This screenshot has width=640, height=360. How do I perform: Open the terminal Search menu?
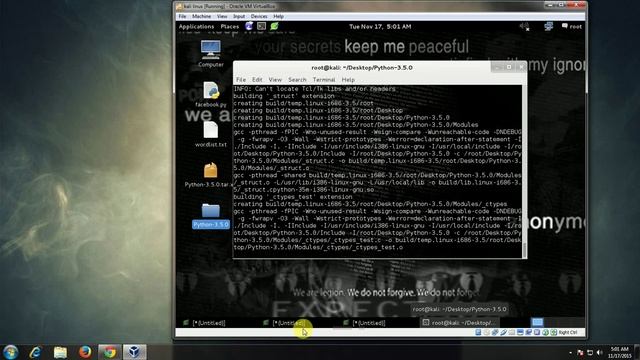pyautogui.click(x=297, y=80)
